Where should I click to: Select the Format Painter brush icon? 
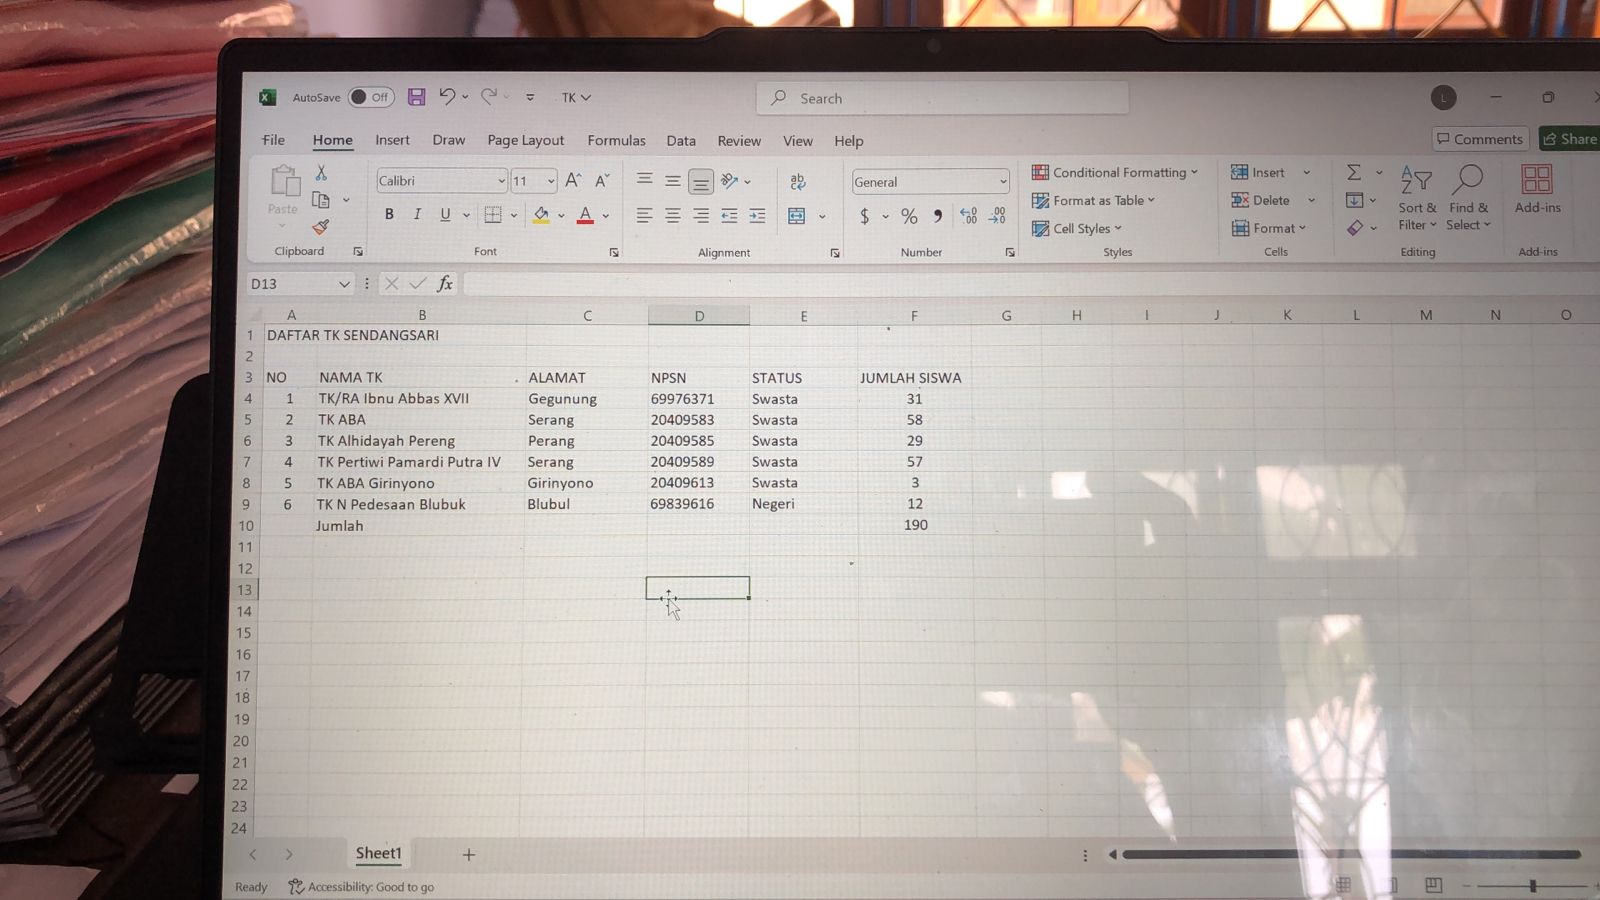tap(320, 227)
